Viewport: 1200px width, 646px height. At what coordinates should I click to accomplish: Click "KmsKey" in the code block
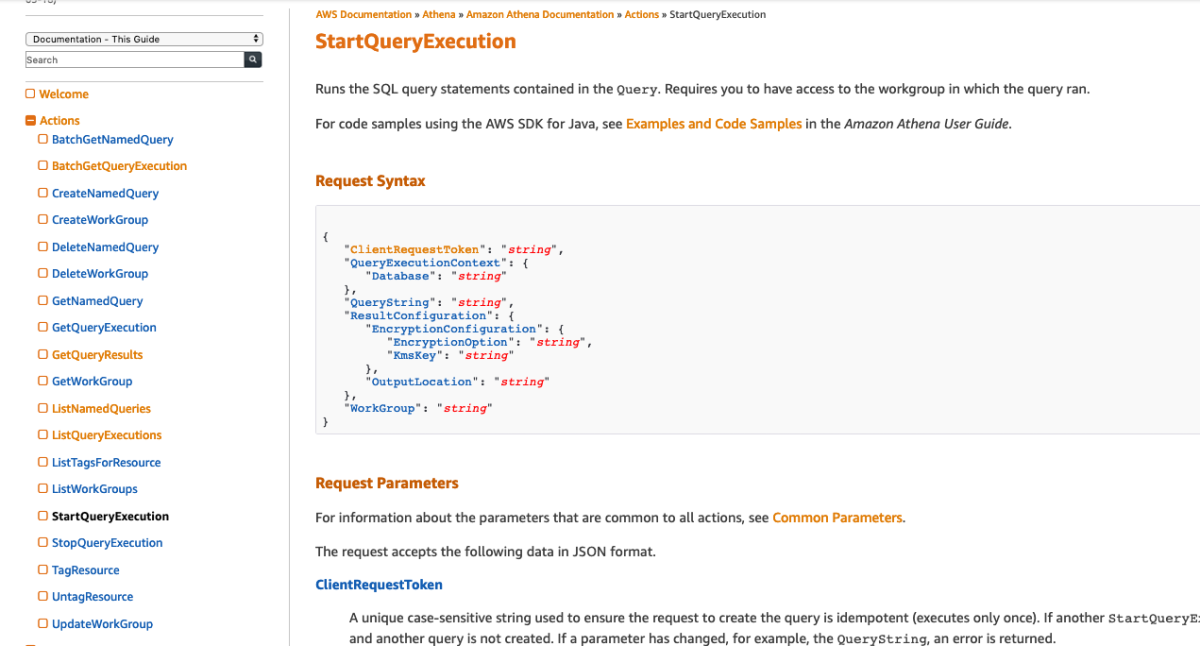click(x=417, y=355)
